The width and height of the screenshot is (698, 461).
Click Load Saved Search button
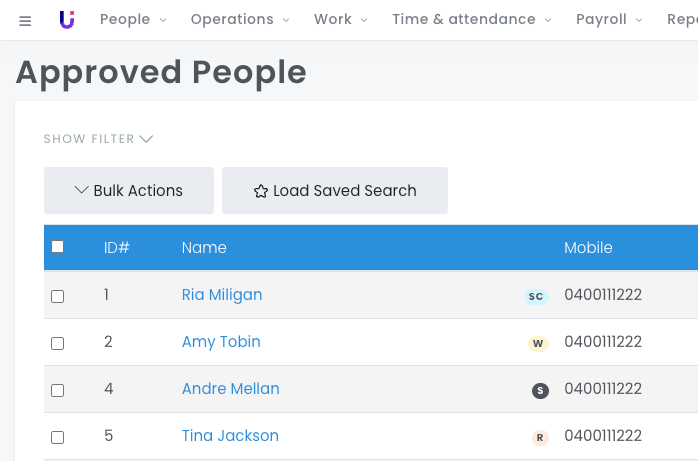(335, 190)
